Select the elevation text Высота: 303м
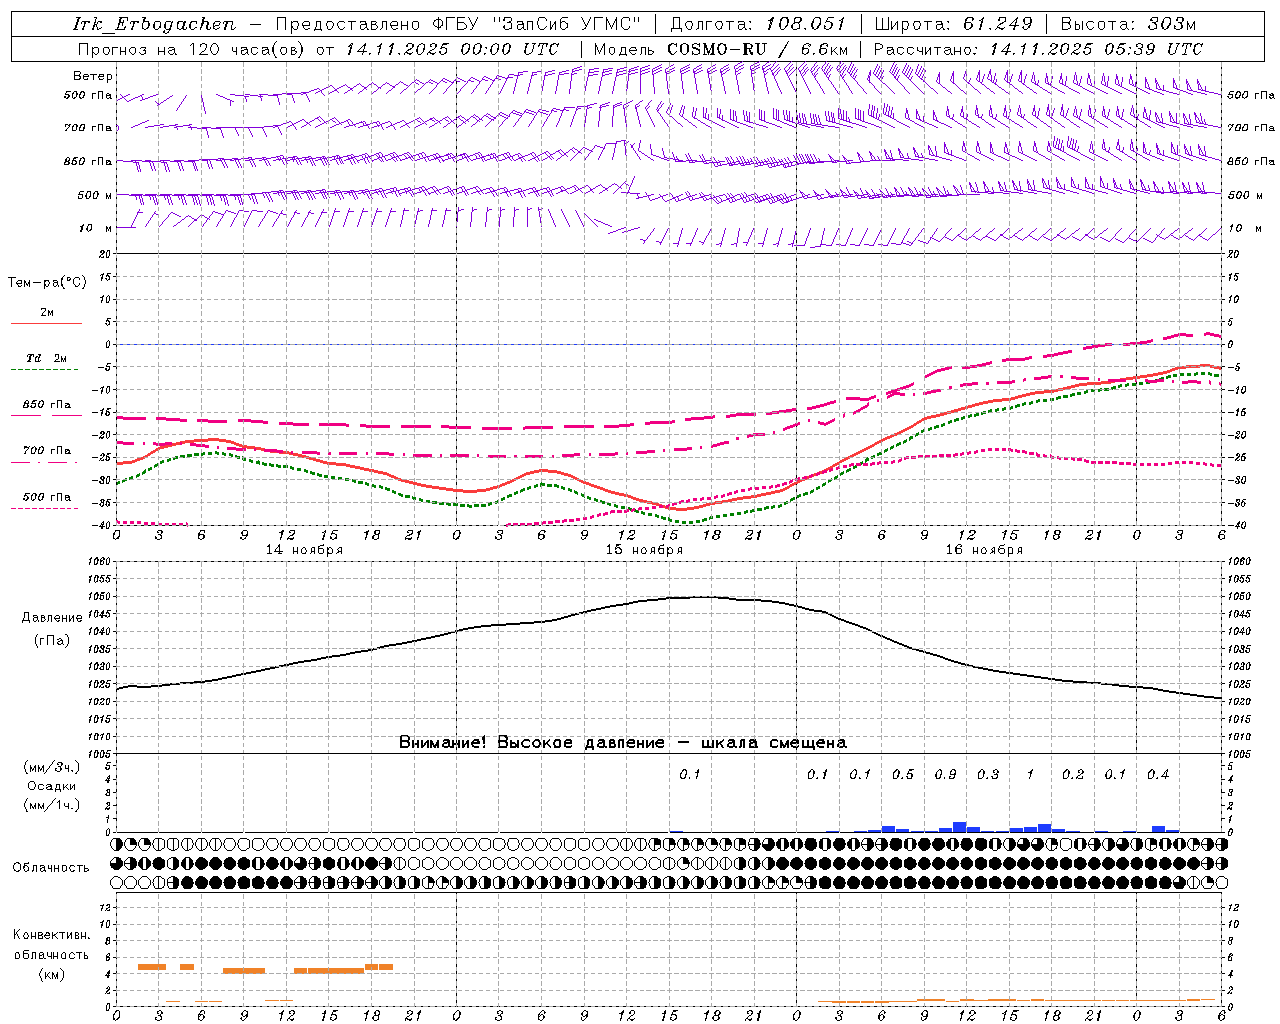This screenshot has height=1024, width=1280. [1127, 24]
